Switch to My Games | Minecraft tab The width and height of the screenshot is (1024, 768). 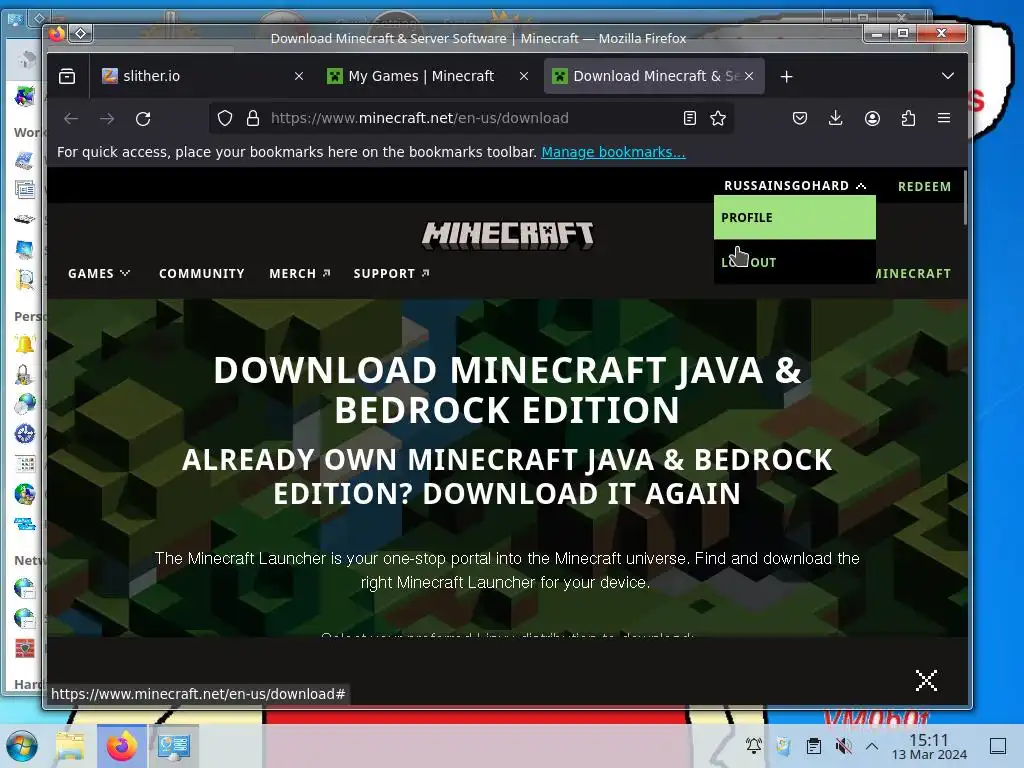(428, 76)
